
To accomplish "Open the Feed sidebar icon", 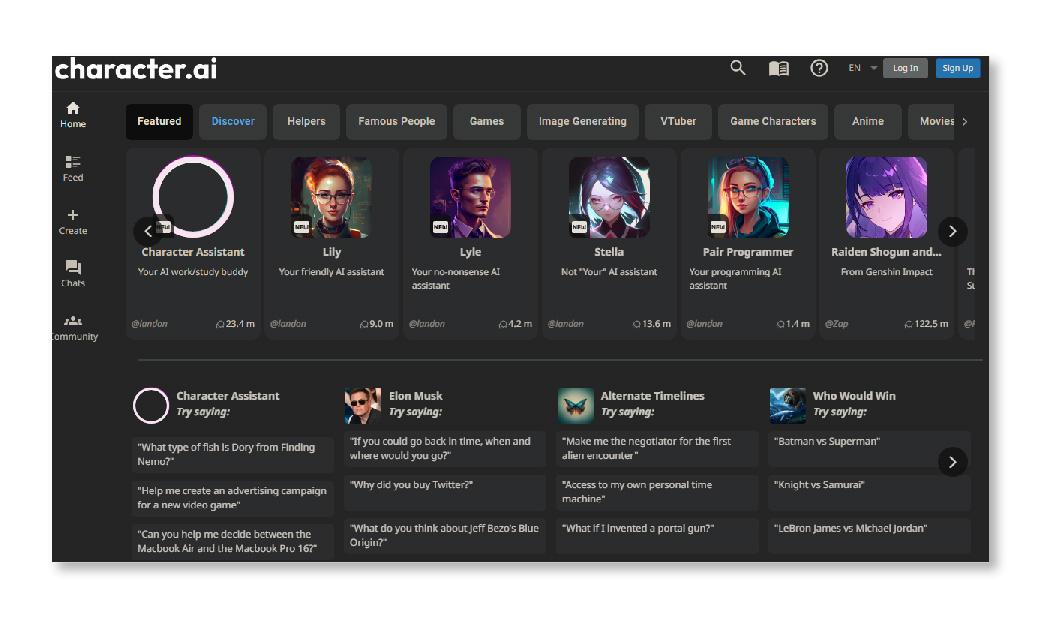I will click(x=73, y=168).
